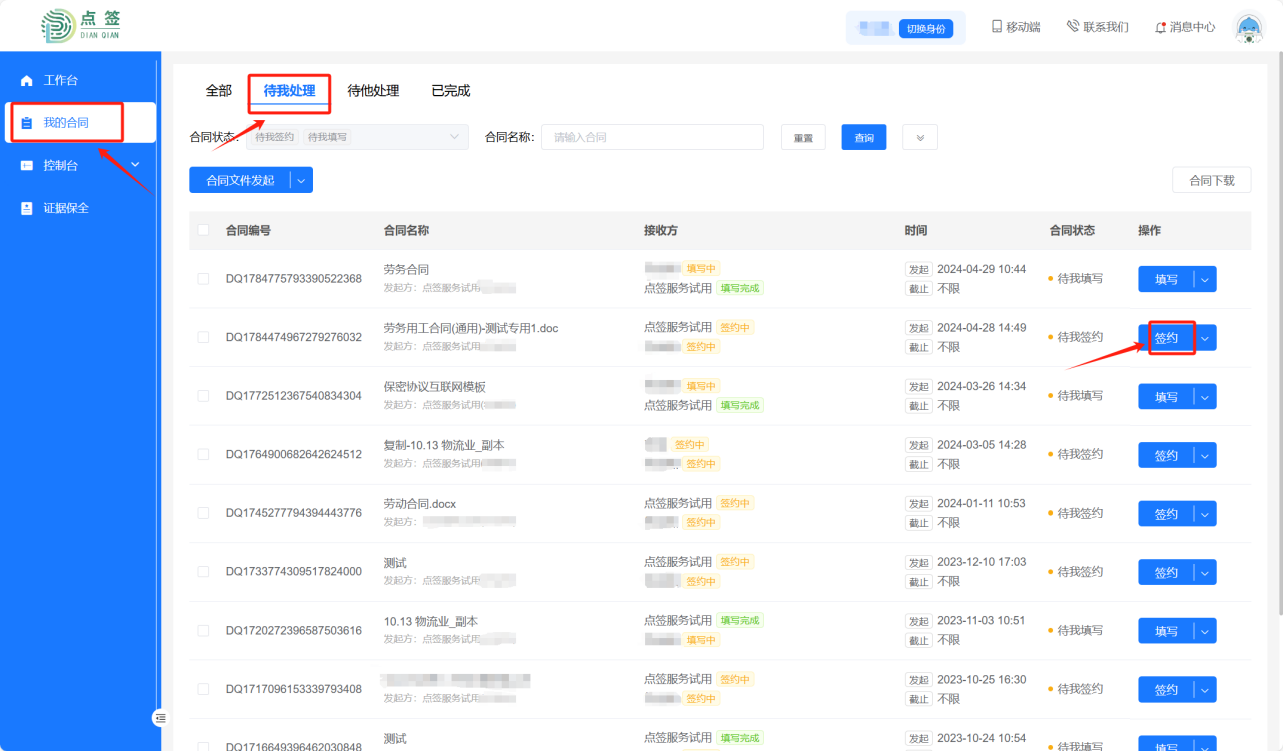Click 待我签约 status of 劳动合同.docx row
This screenshot has height=751, width=1283.
coord(1076,513)
